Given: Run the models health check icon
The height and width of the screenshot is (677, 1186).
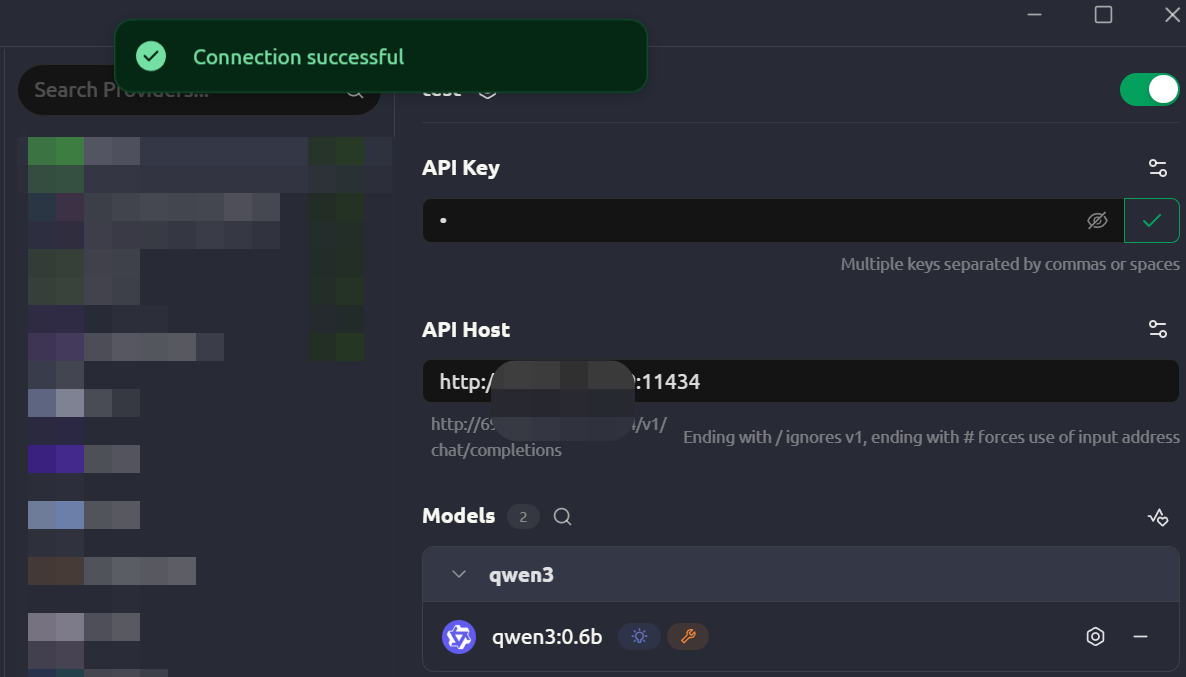Looking at the screenshot, I should pos(1157,517).
